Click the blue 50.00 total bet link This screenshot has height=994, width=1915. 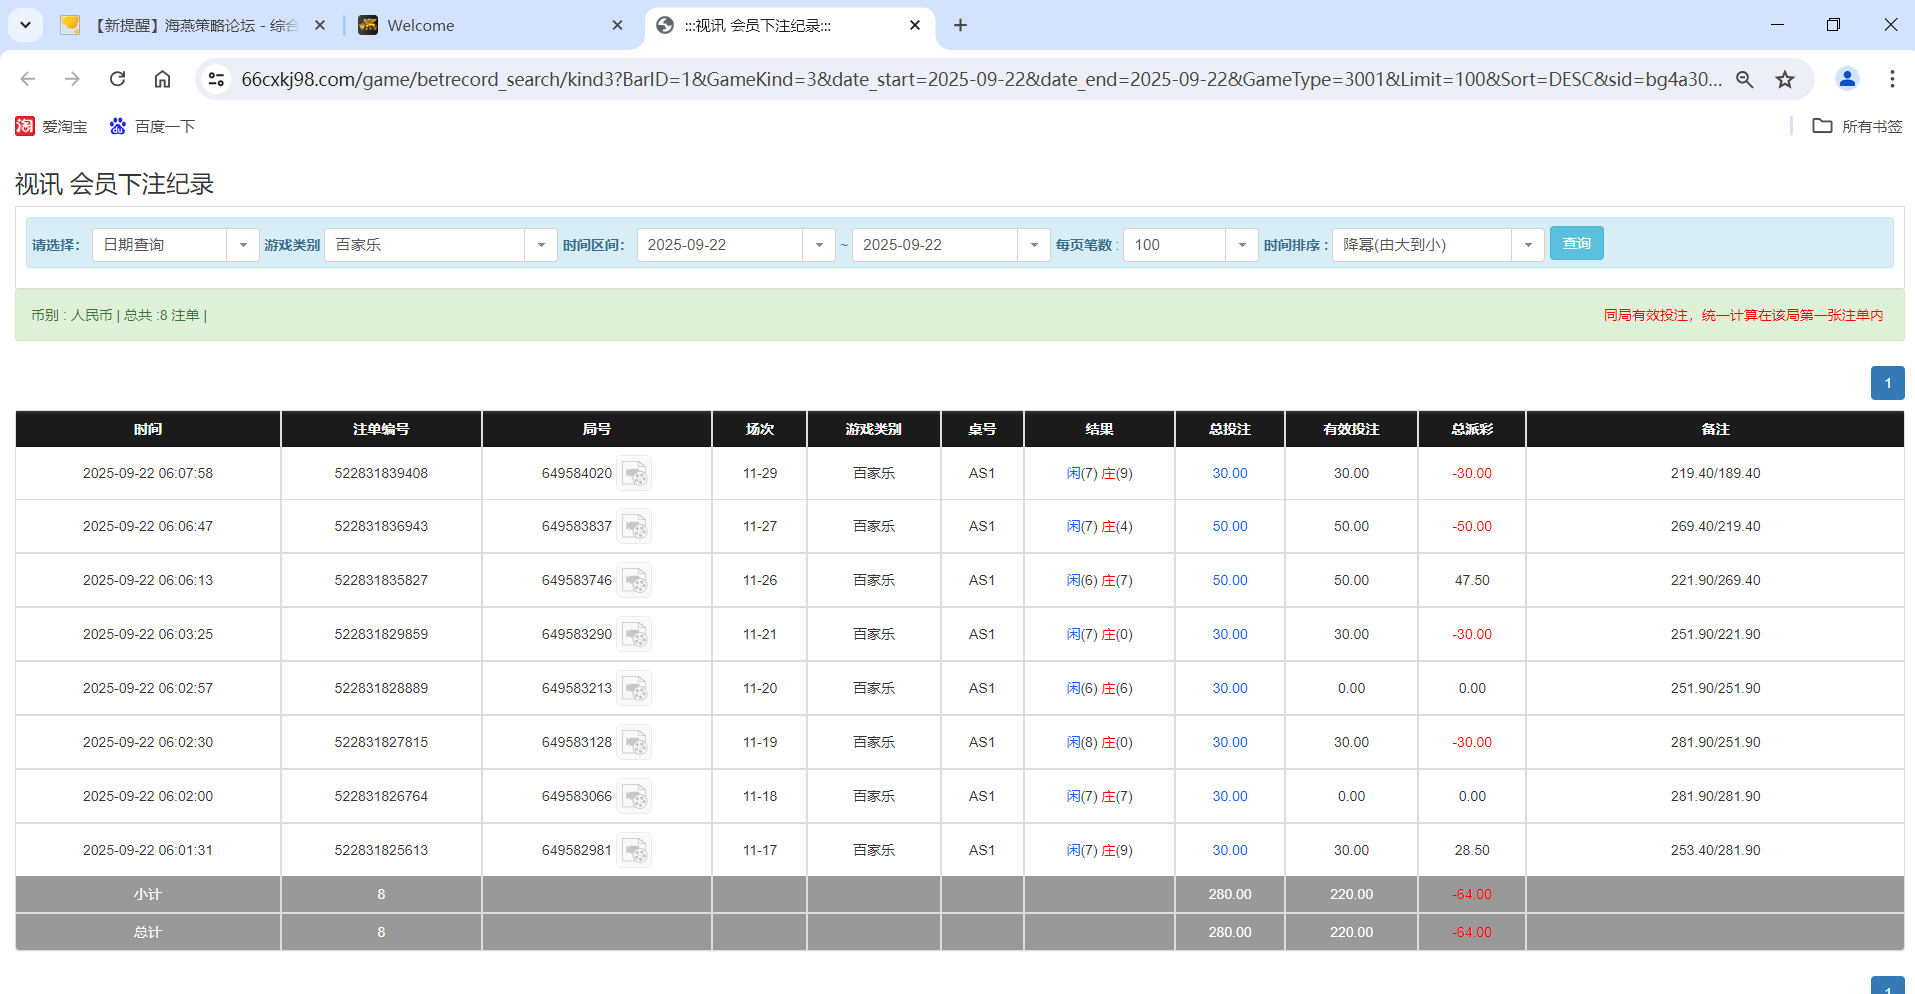(x=1229, y=526)
